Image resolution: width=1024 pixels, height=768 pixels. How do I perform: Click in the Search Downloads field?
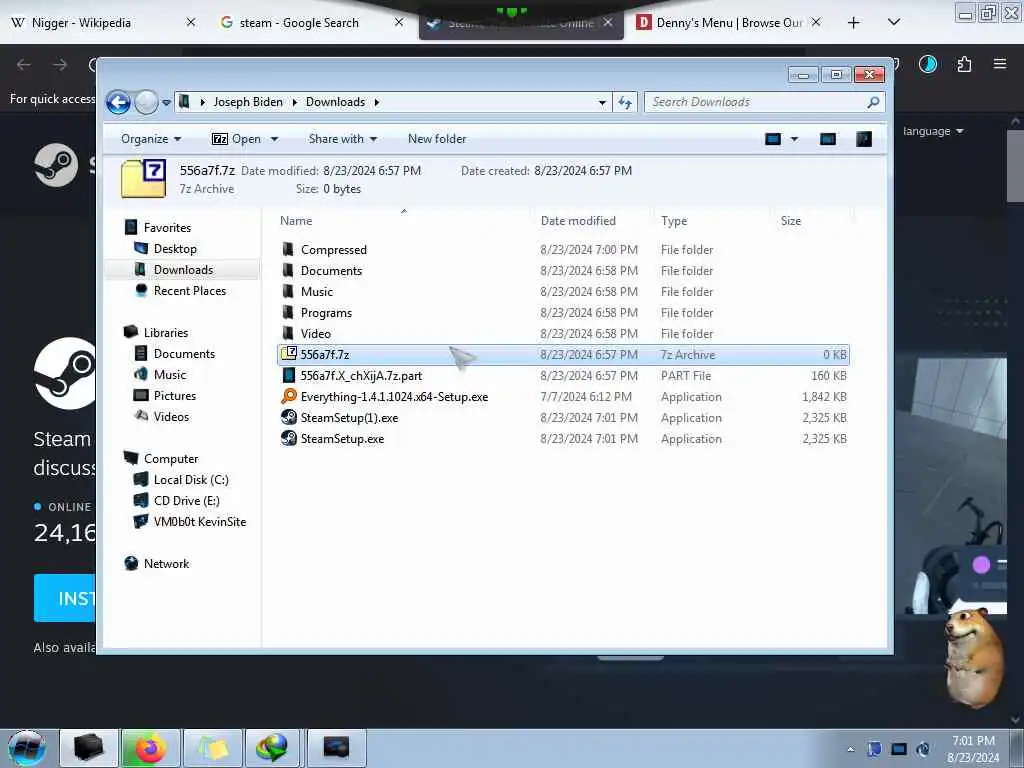point(765,103)
